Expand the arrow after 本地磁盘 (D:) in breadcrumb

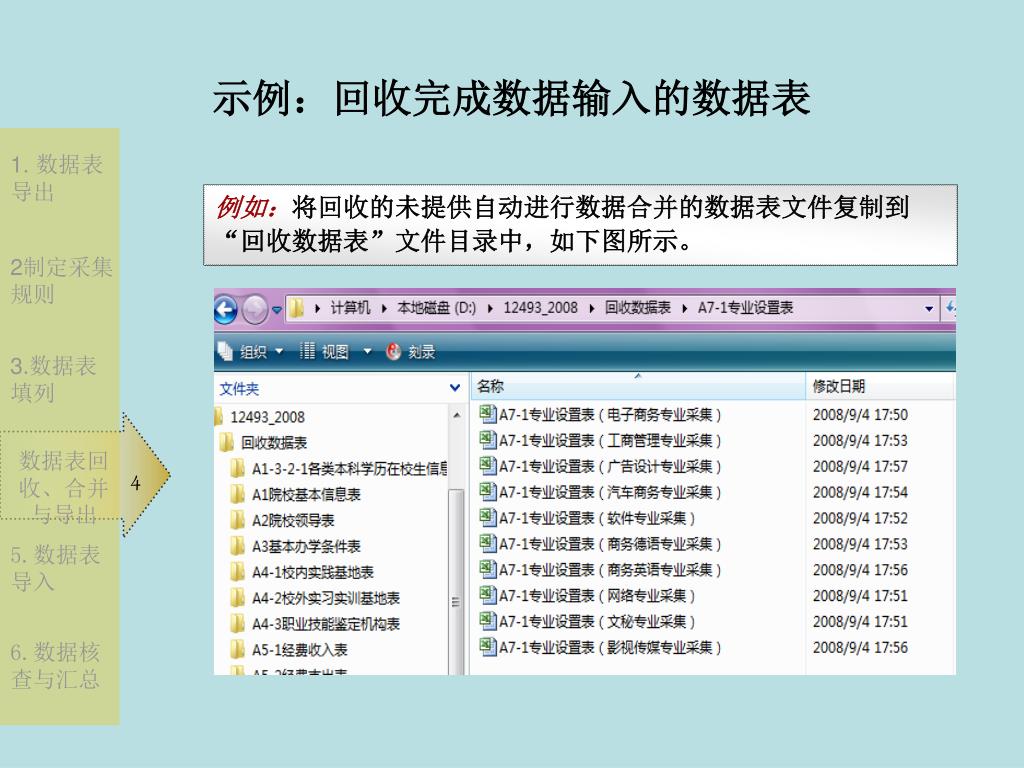click(x=490, y=308)
